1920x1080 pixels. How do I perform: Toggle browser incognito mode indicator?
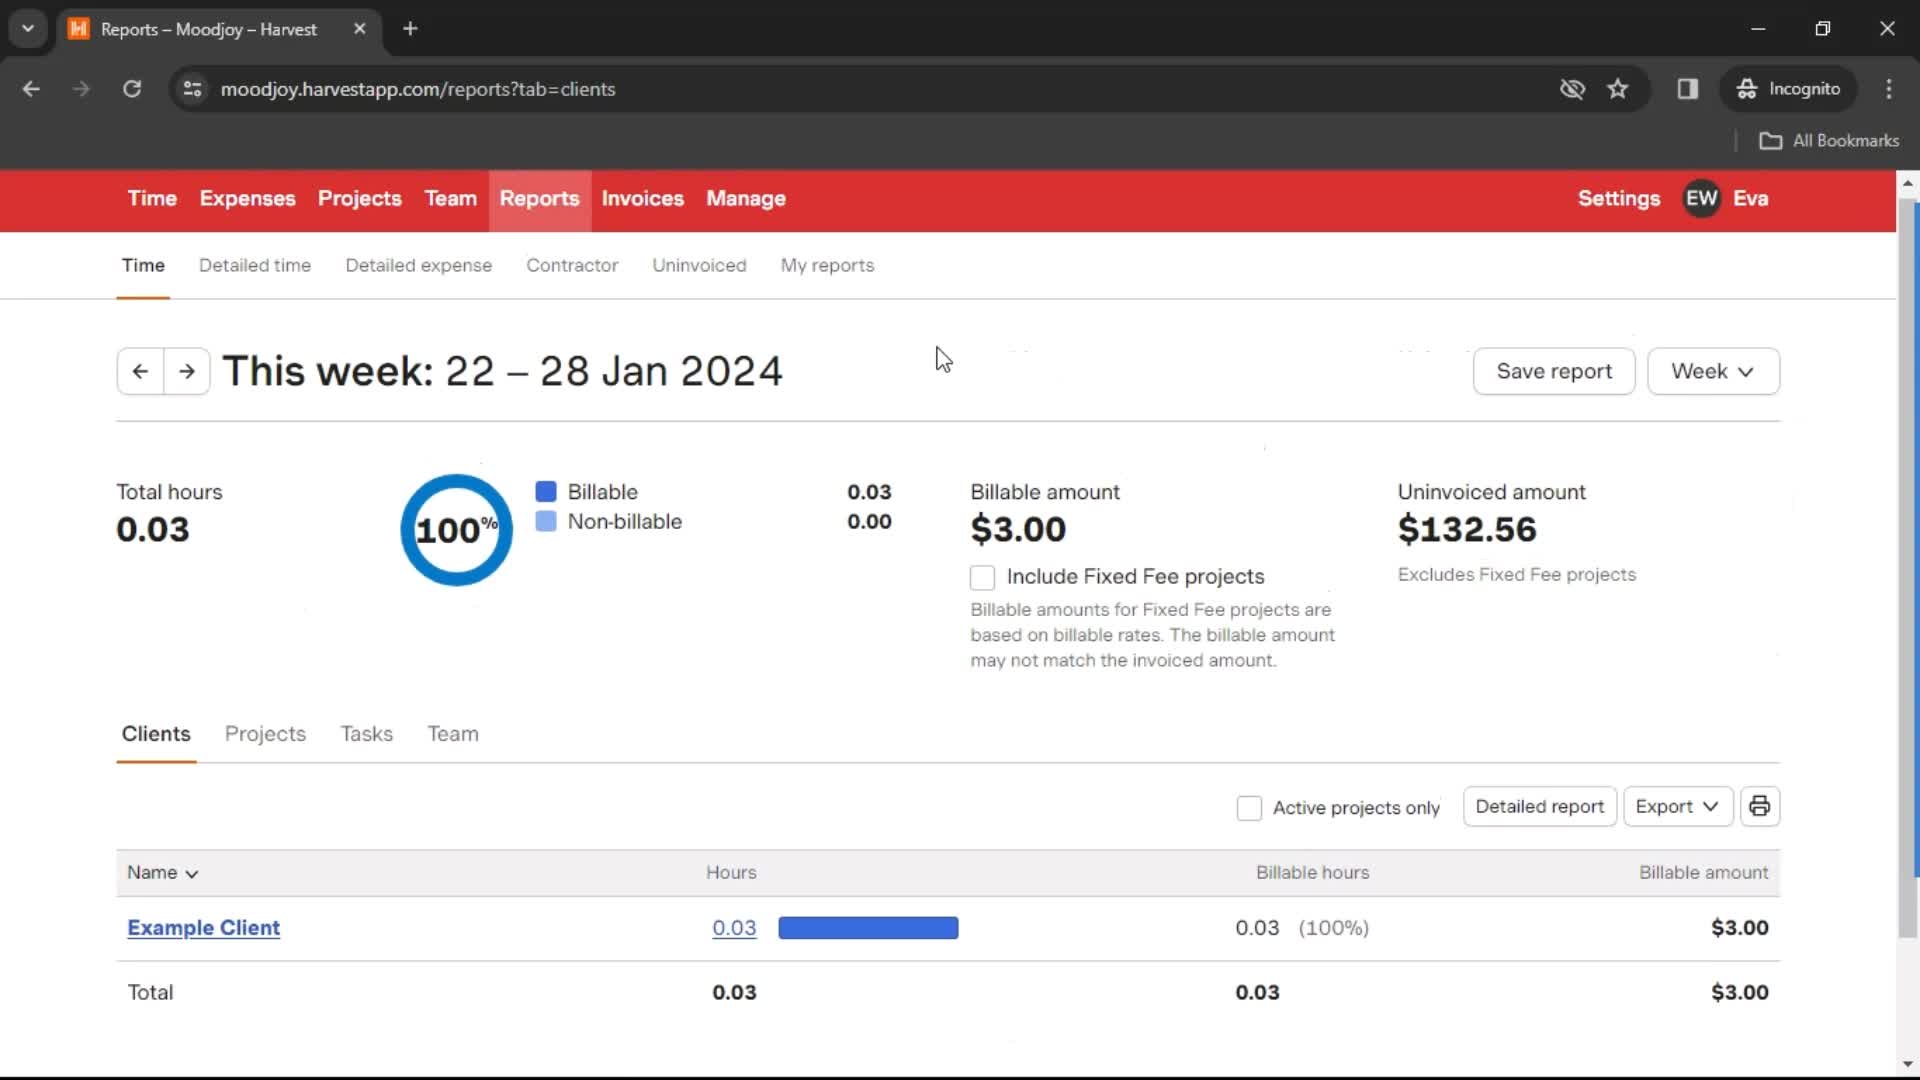pyautogui.click(x=1789, y=88)
